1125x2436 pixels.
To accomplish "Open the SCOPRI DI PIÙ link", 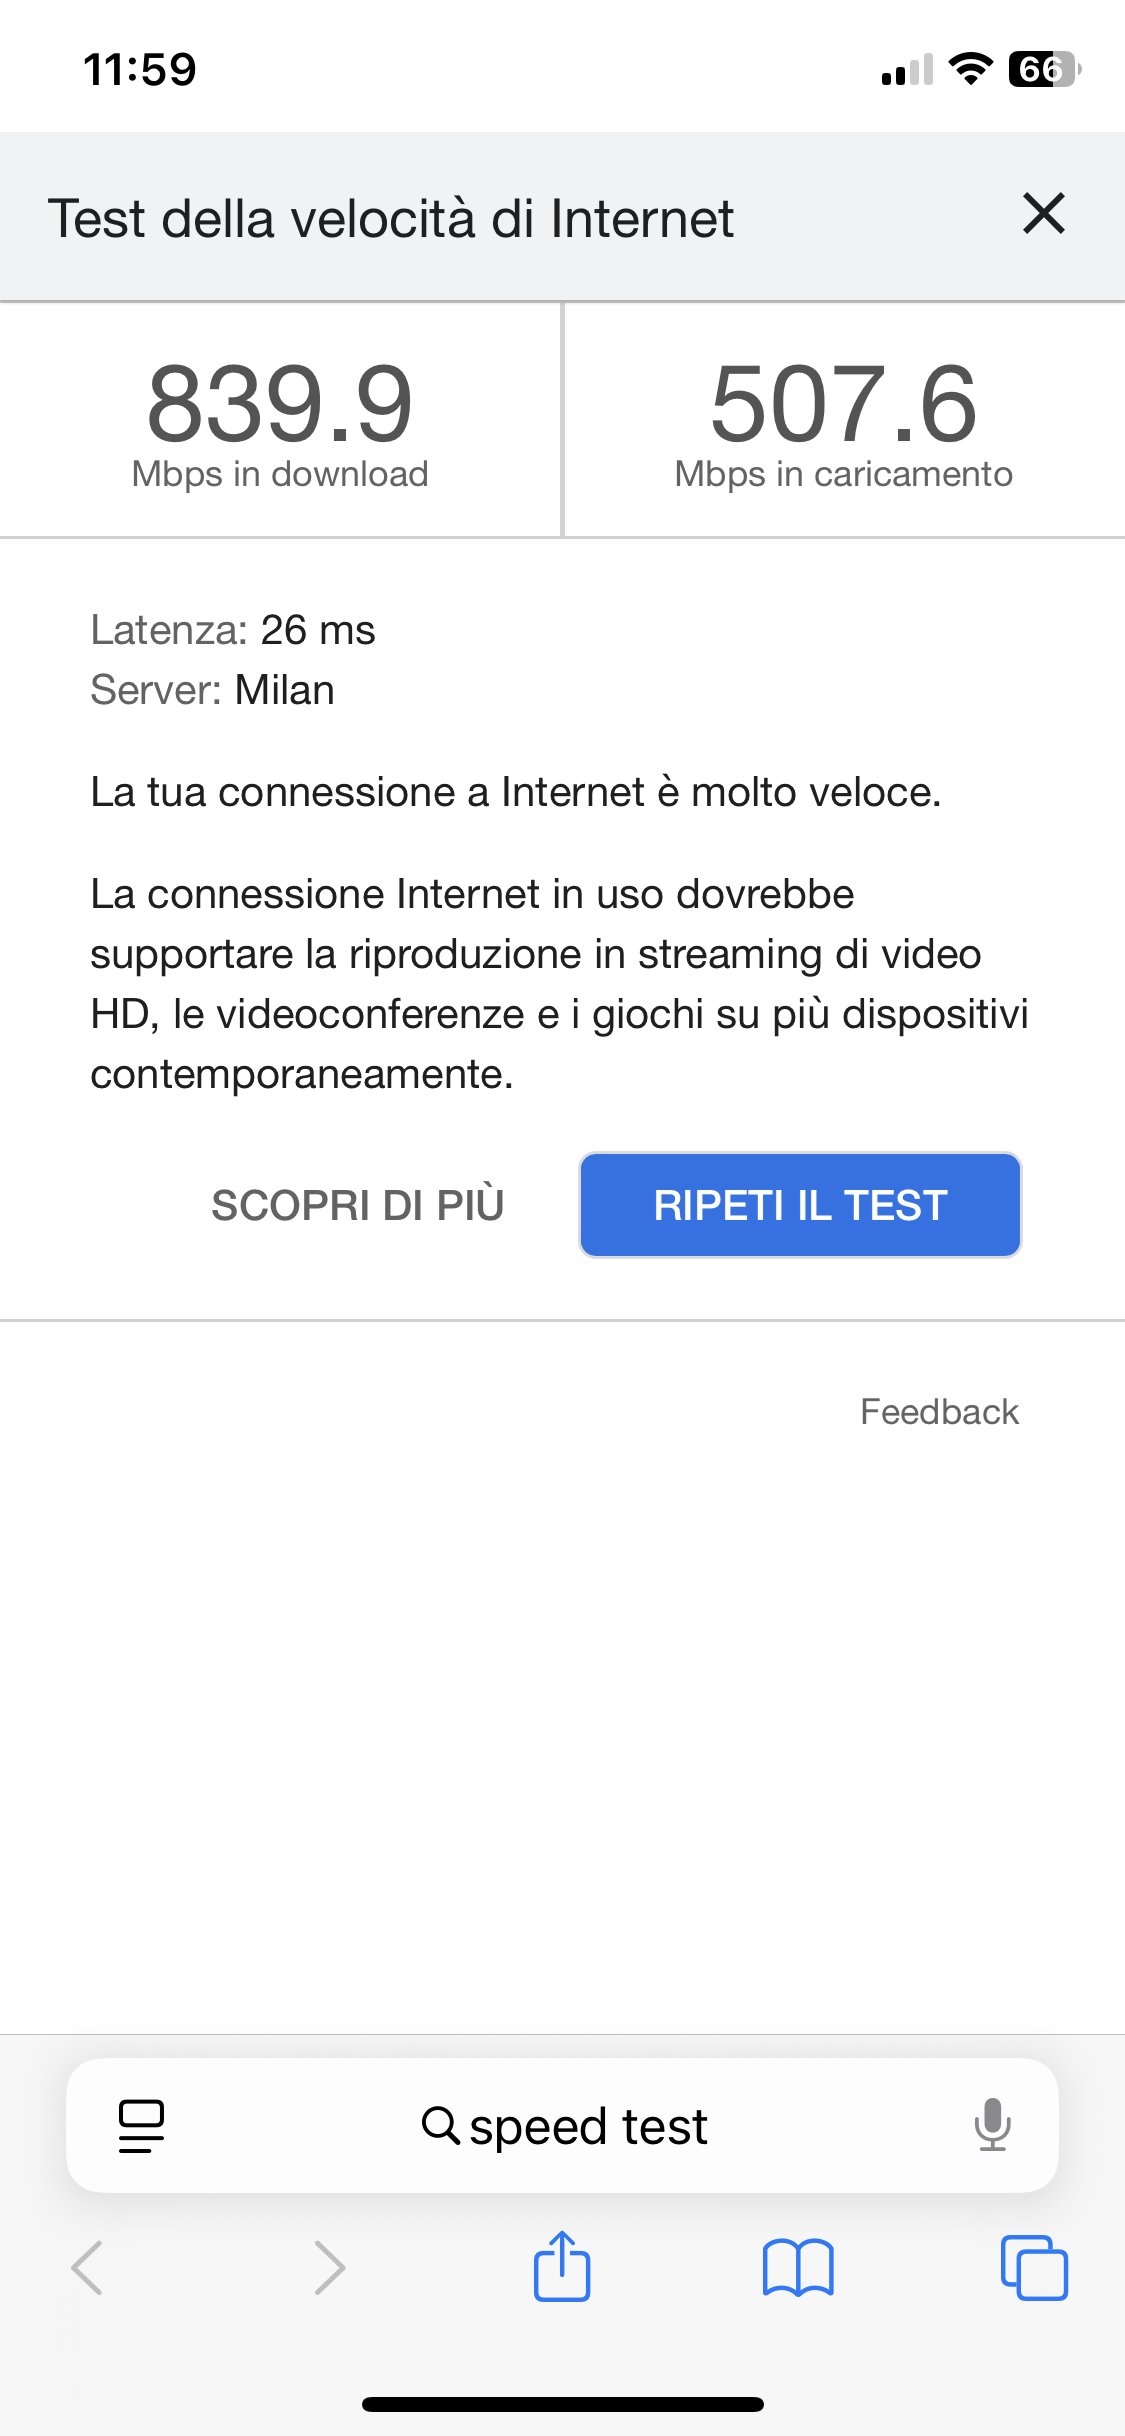I will (x=358, y=1204).
